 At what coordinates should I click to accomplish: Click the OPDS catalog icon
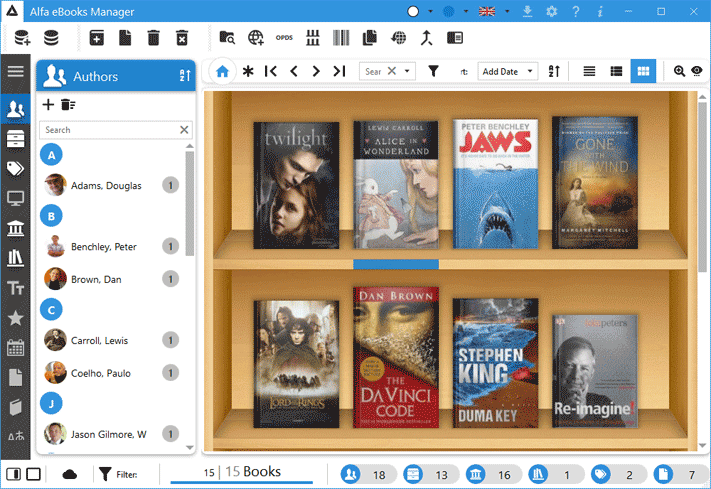tap(284, 38)
